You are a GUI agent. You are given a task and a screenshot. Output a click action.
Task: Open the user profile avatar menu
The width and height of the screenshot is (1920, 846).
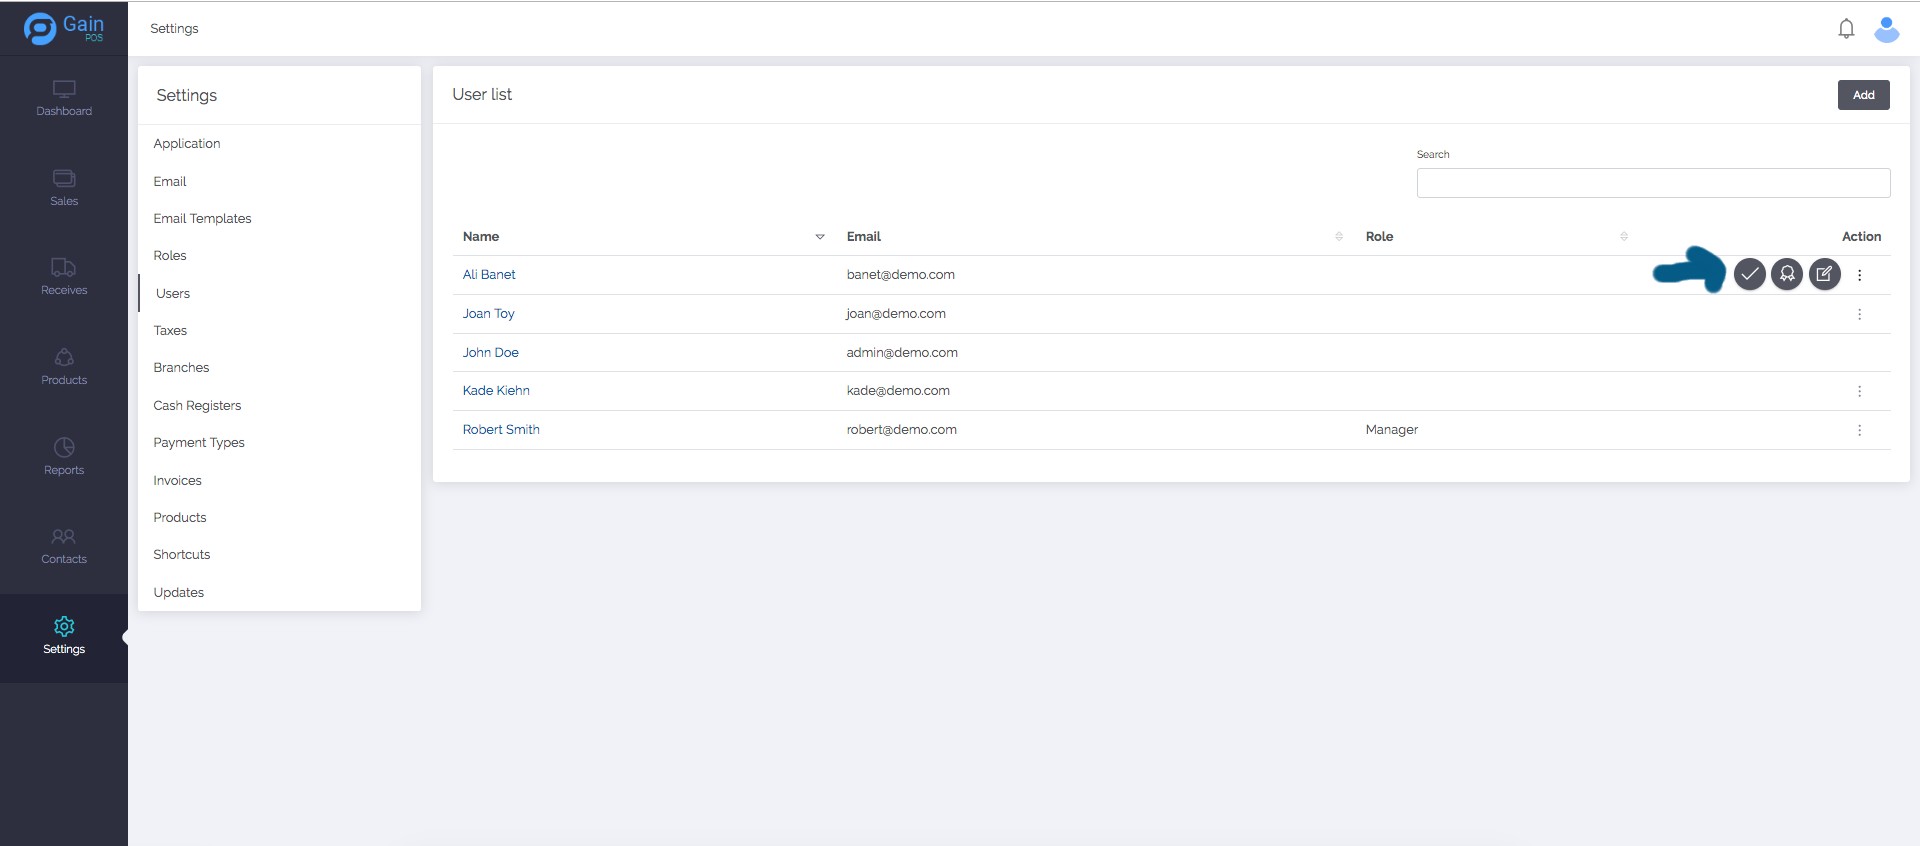[1886, 29]
